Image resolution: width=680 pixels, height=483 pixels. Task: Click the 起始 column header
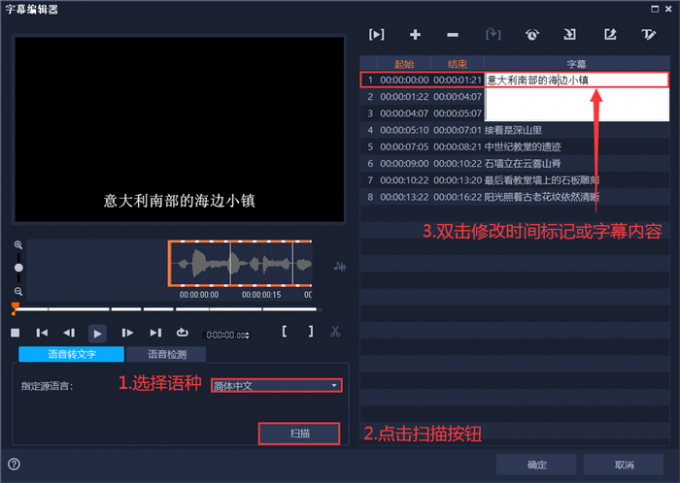point(404,64)
